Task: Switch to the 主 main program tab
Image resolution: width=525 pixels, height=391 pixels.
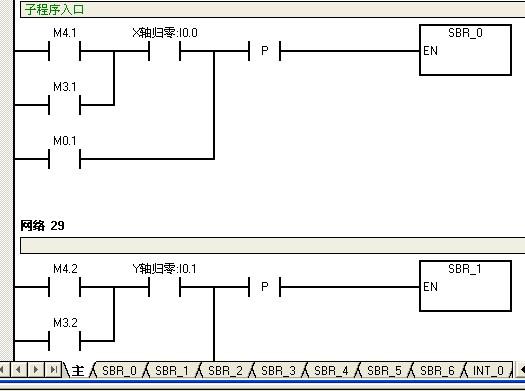Action: (x=78, y=371)
